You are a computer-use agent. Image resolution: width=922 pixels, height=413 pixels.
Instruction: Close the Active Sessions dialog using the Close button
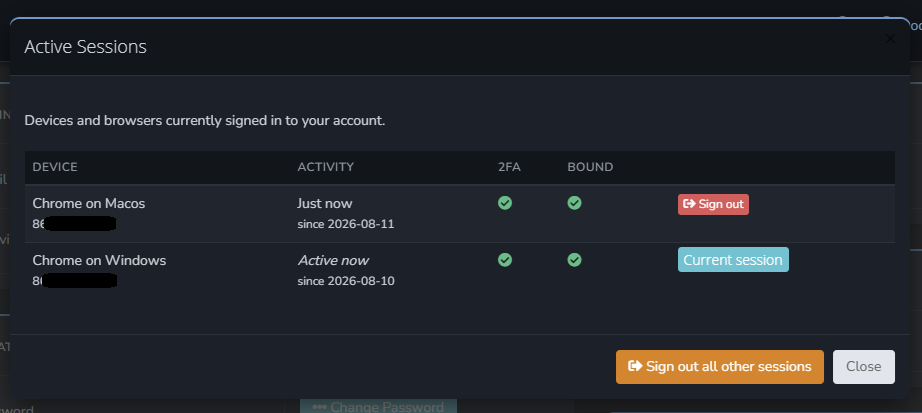(x=864, y=367)
